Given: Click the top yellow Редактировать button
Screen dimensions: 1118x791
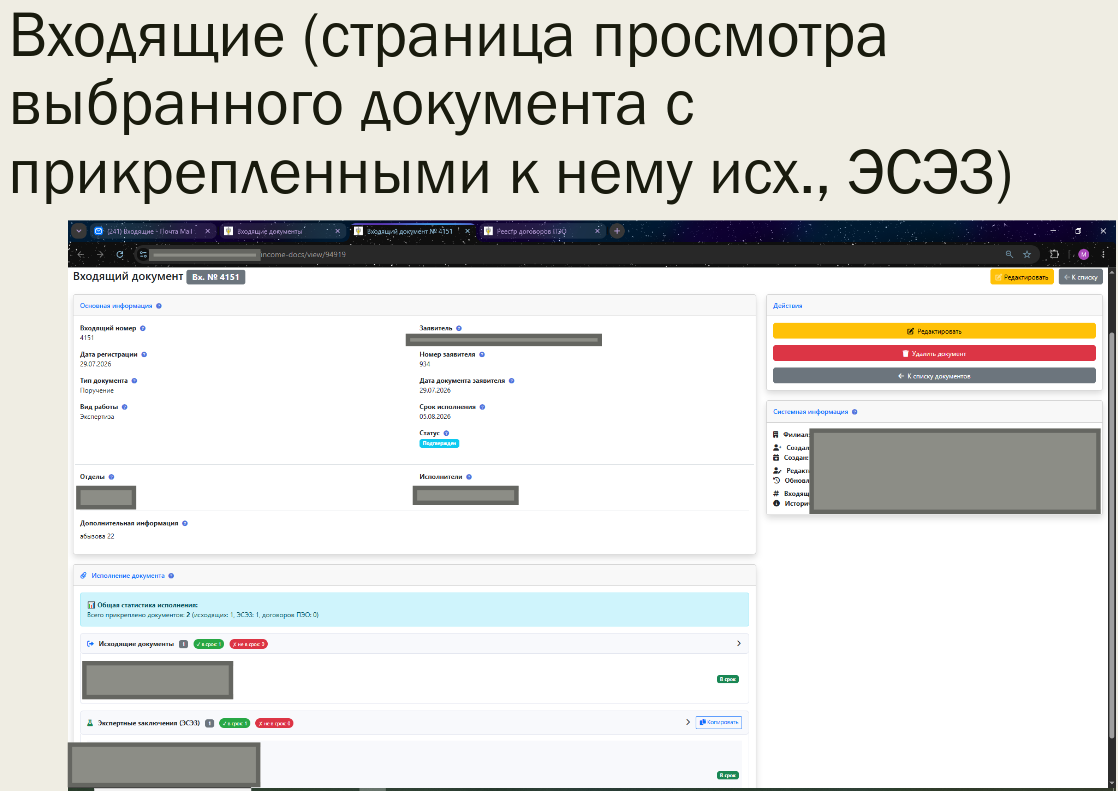Looking at the screenshot, I should pos(1022,277).
